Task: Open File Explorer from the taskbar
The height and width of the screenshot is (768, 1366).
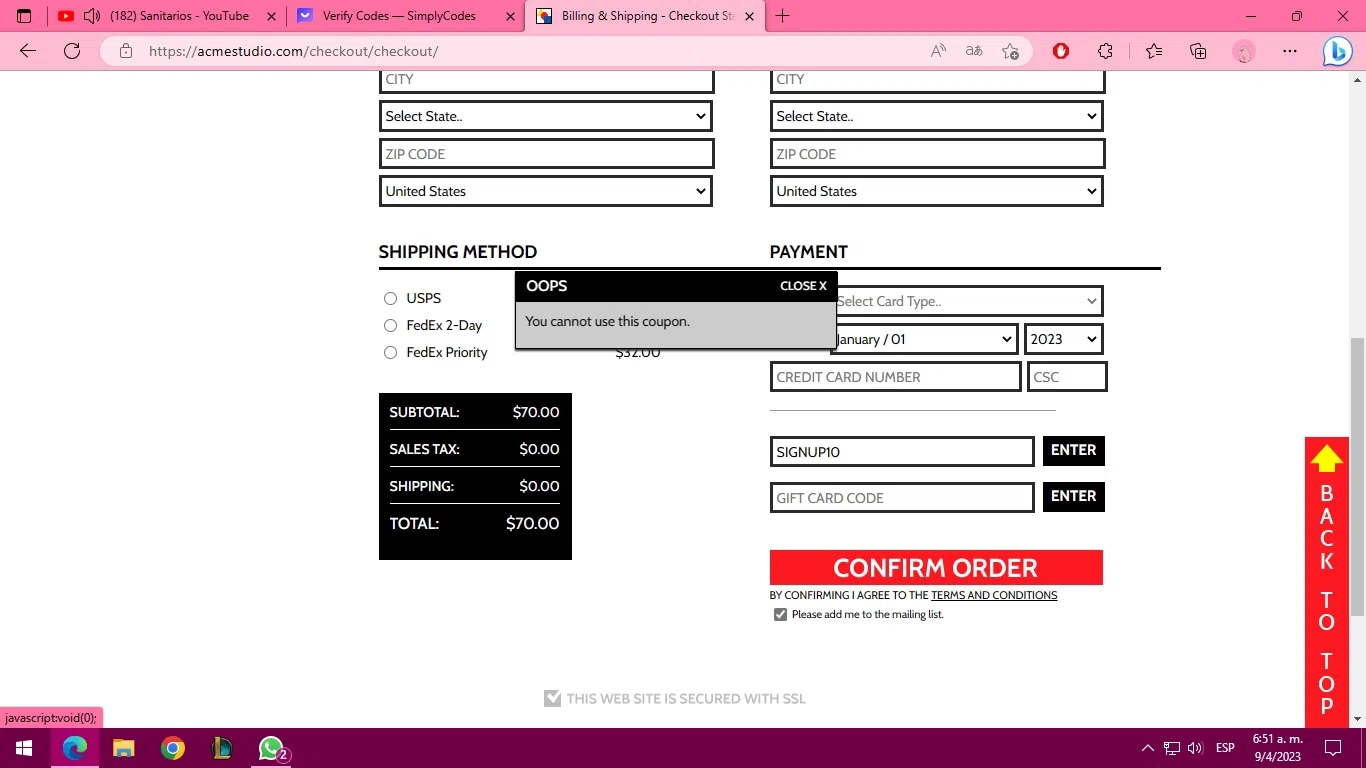Action: (123, 748)
